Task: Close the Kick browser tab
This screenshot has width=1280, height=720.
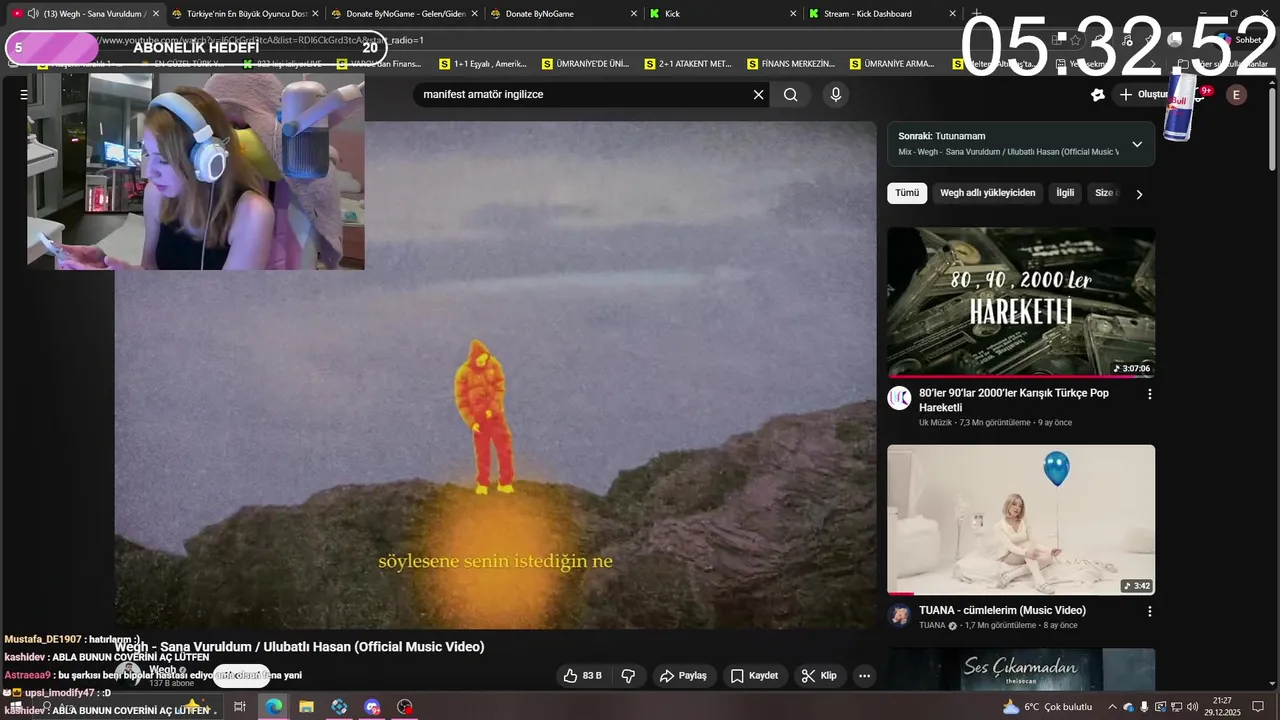Action: pyautogui.click(x=793, y=14)
